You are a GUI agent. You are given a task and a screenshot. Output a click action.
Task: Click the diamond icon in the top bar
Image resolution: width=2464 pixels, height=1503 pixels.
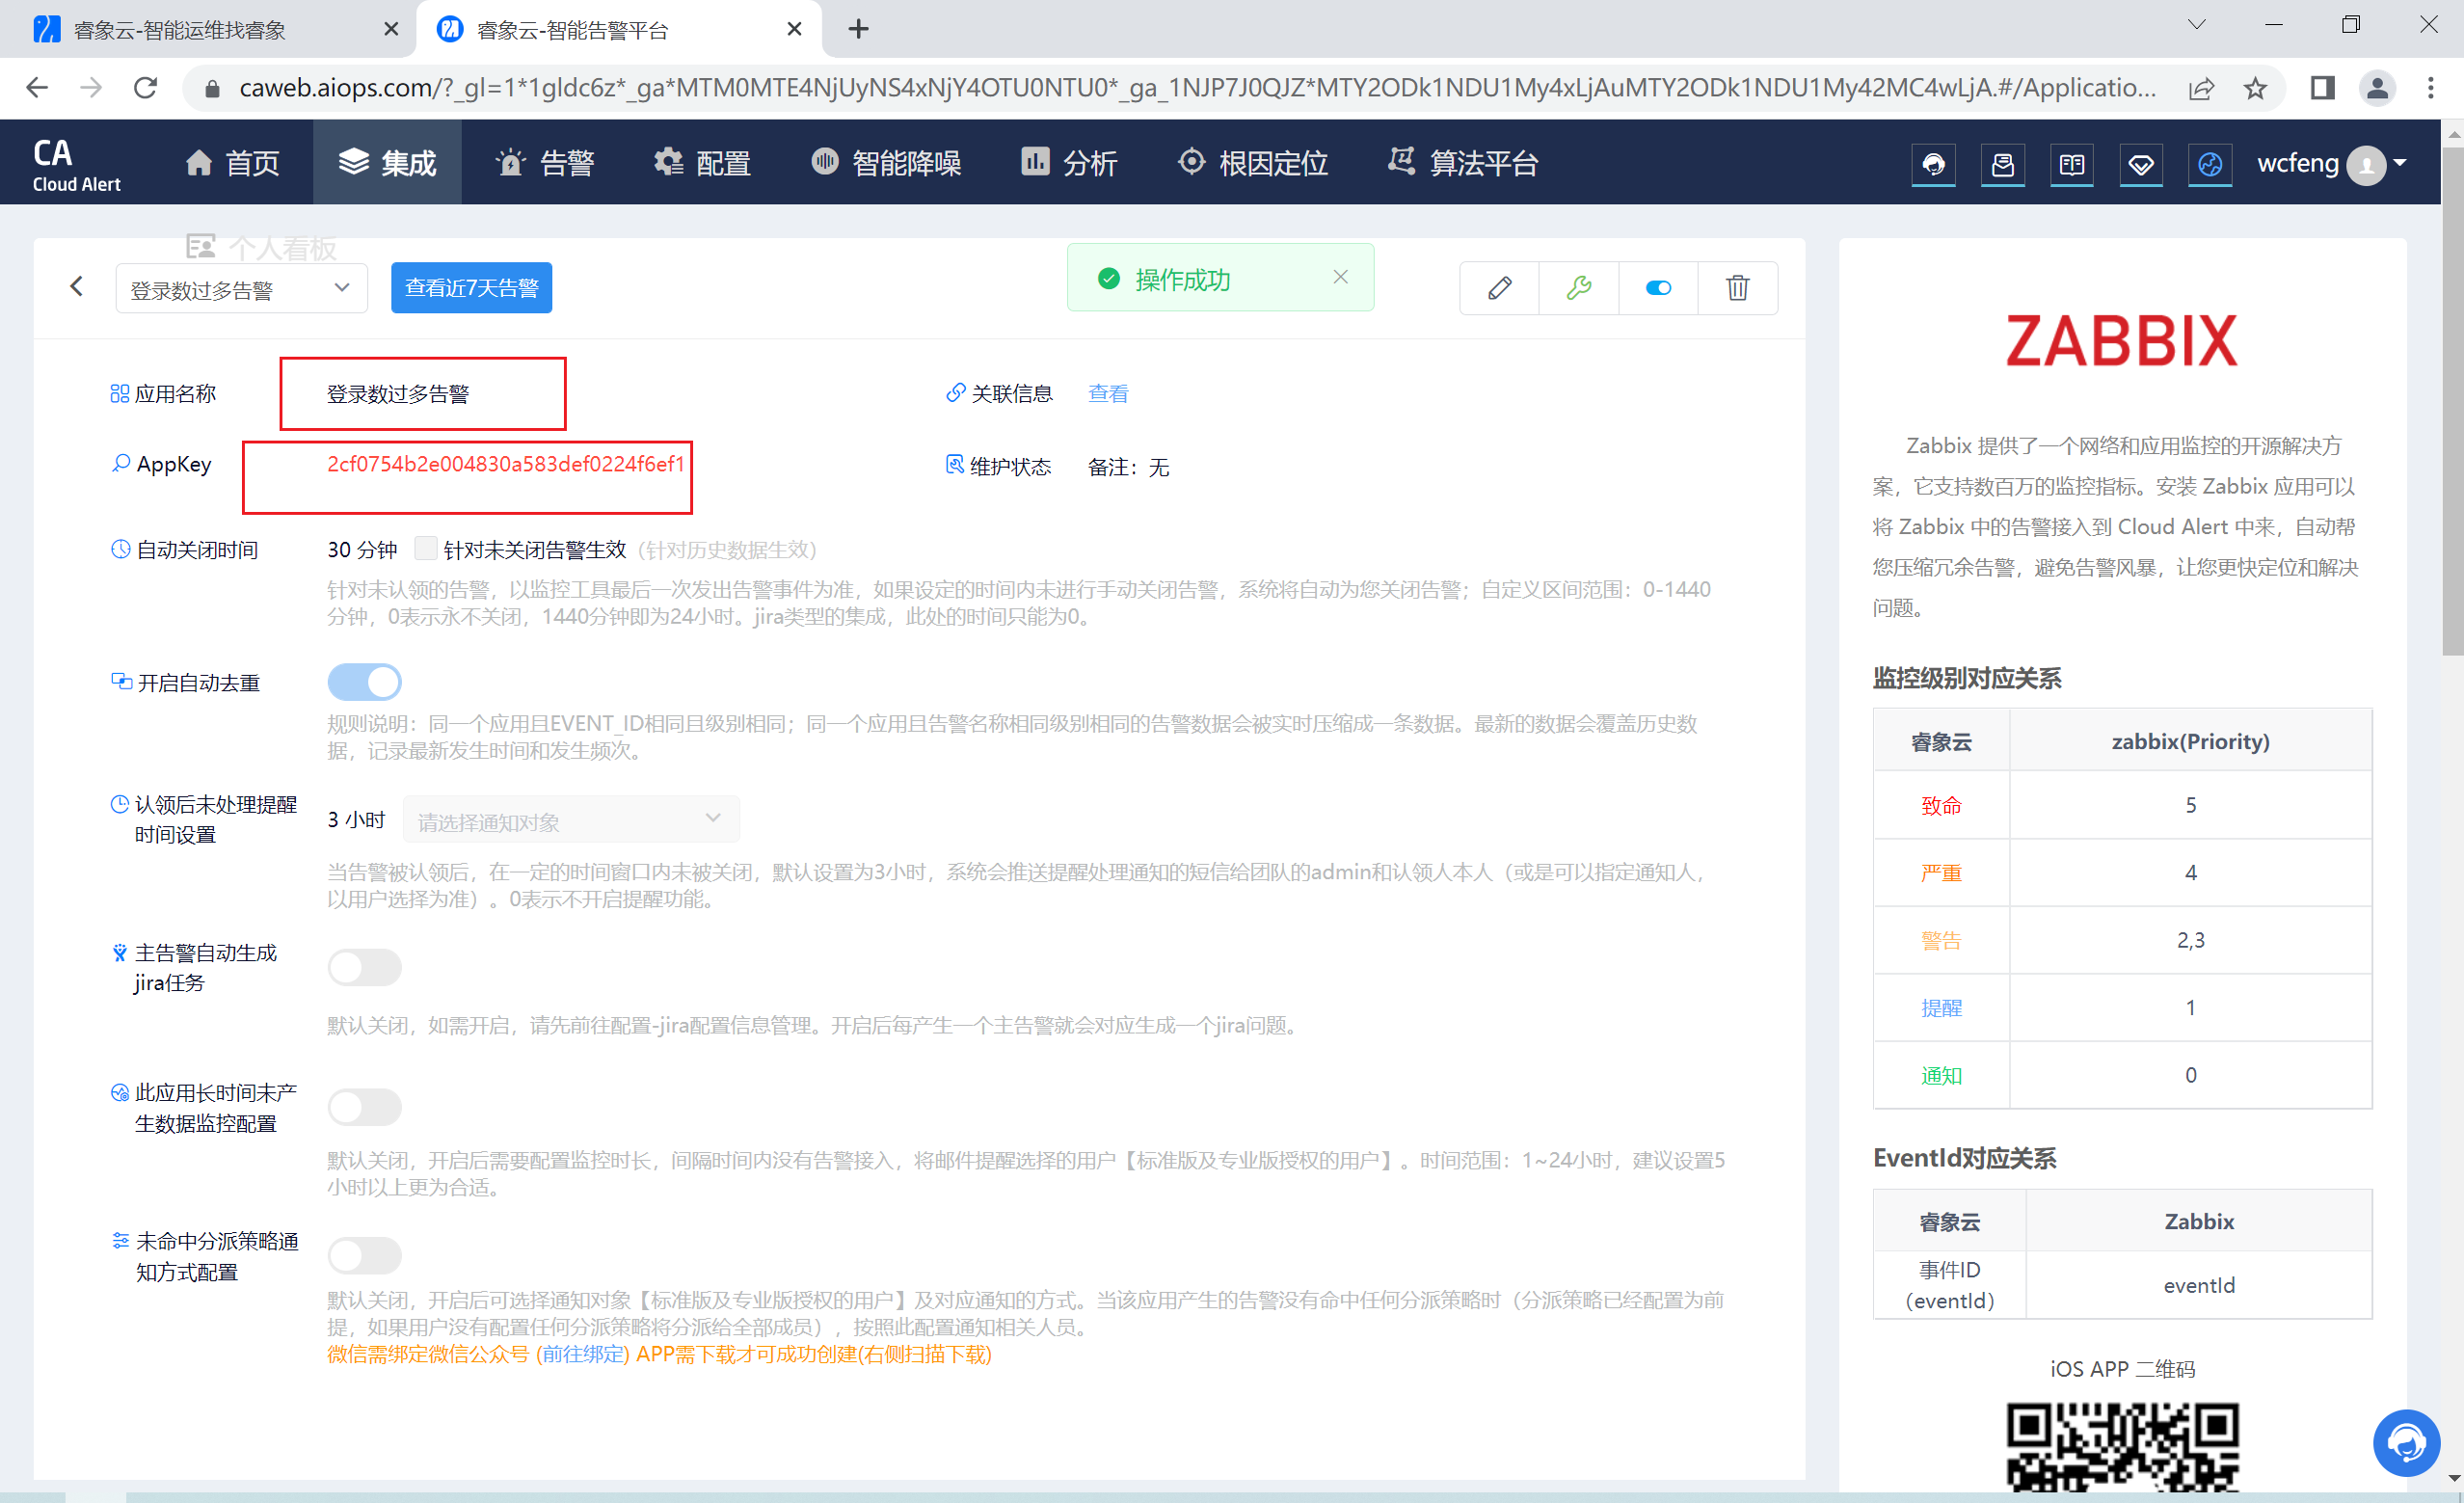point(2140,164)
